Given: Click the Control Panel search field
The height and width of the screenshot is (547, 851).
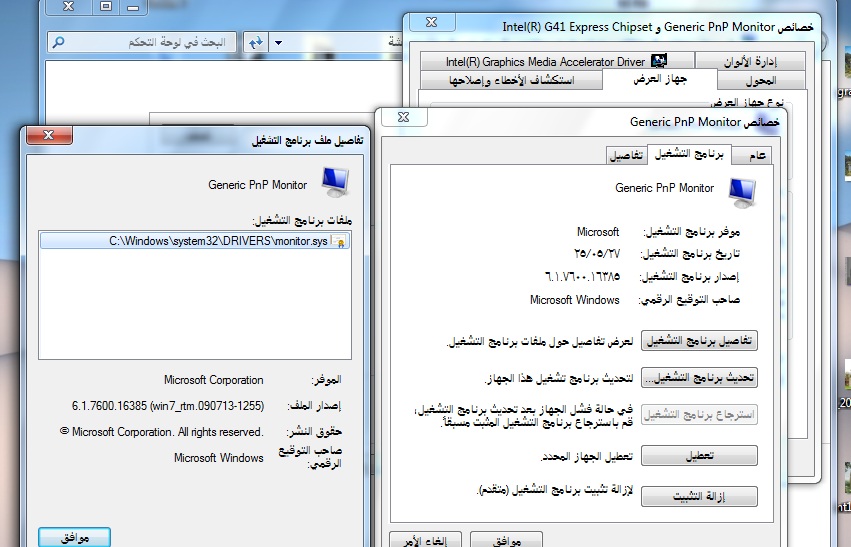Looking at the screenshot, I should 142,42.
